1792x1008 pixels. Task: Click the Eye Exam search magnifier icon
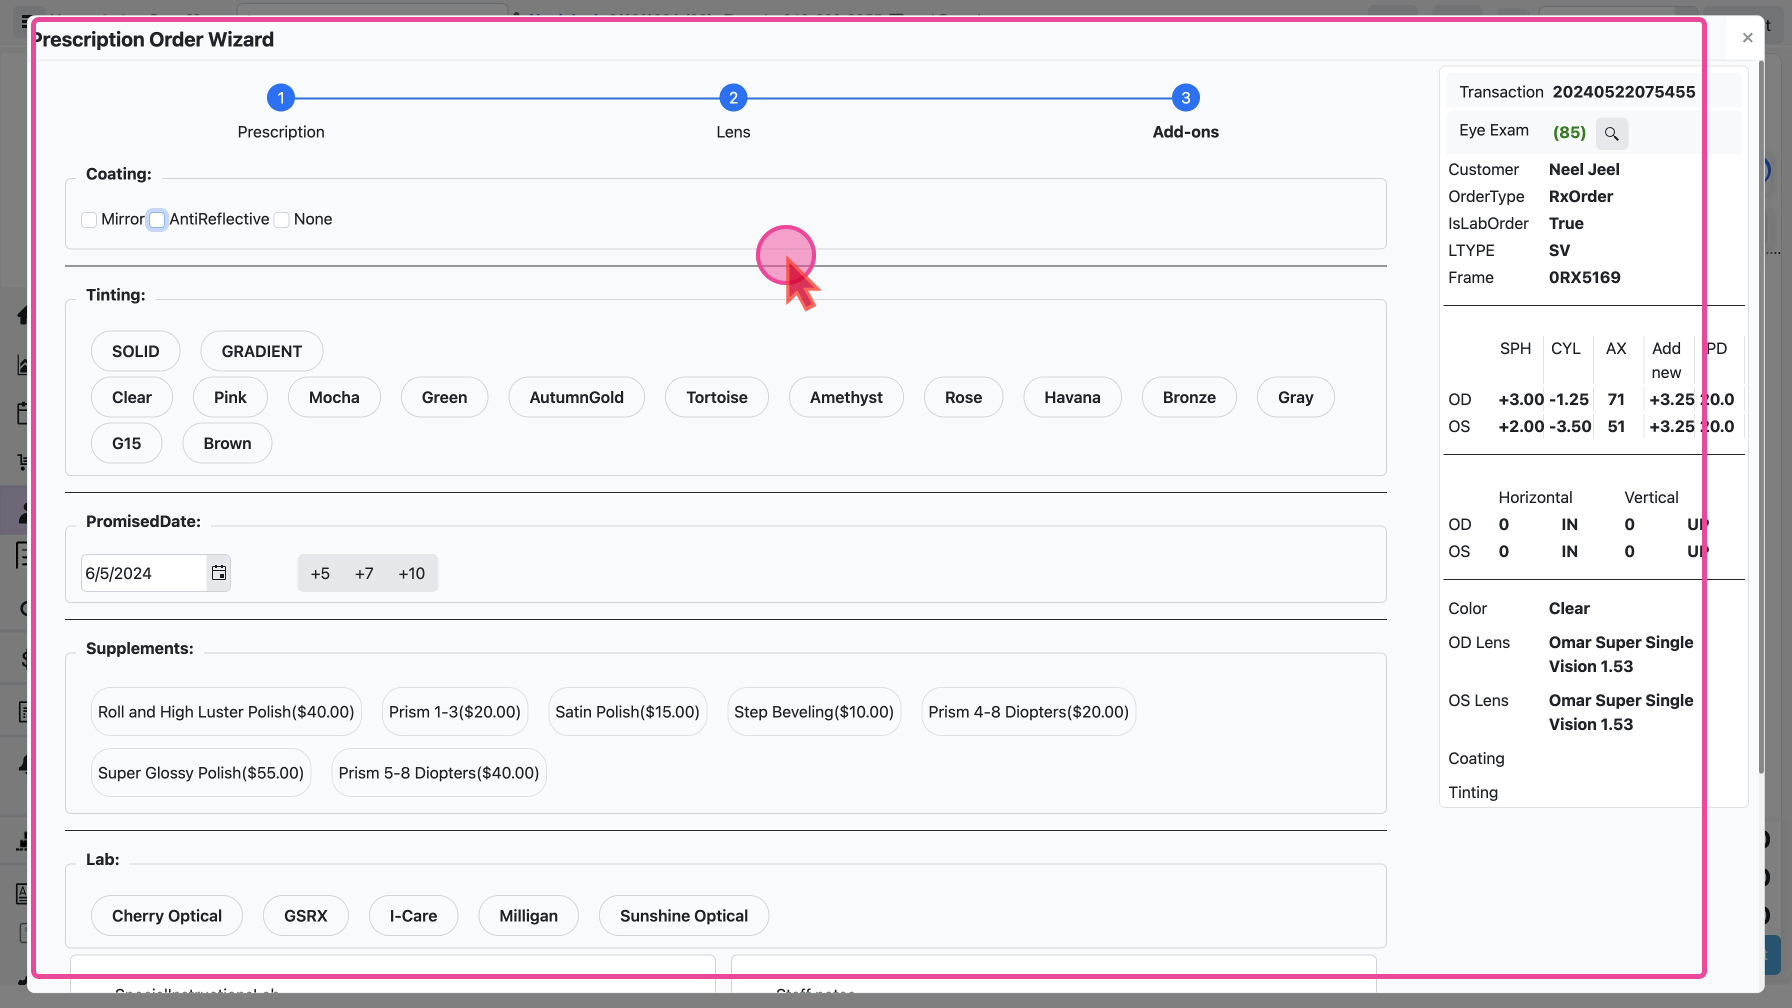click(x=1611, y=133)
